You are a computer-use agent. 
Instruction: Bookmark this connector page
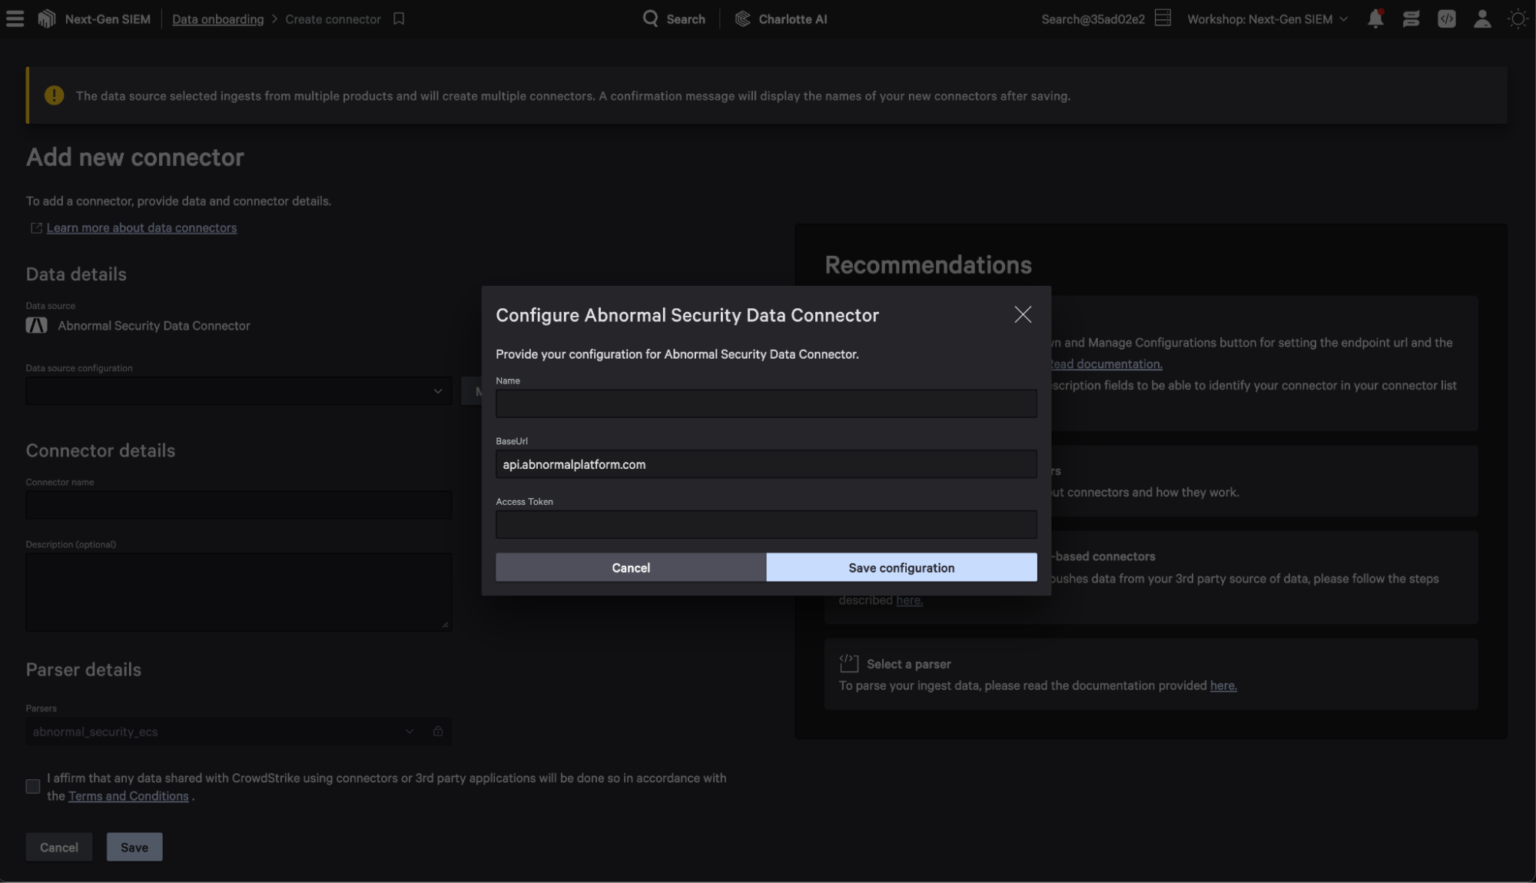coord(398,18)
